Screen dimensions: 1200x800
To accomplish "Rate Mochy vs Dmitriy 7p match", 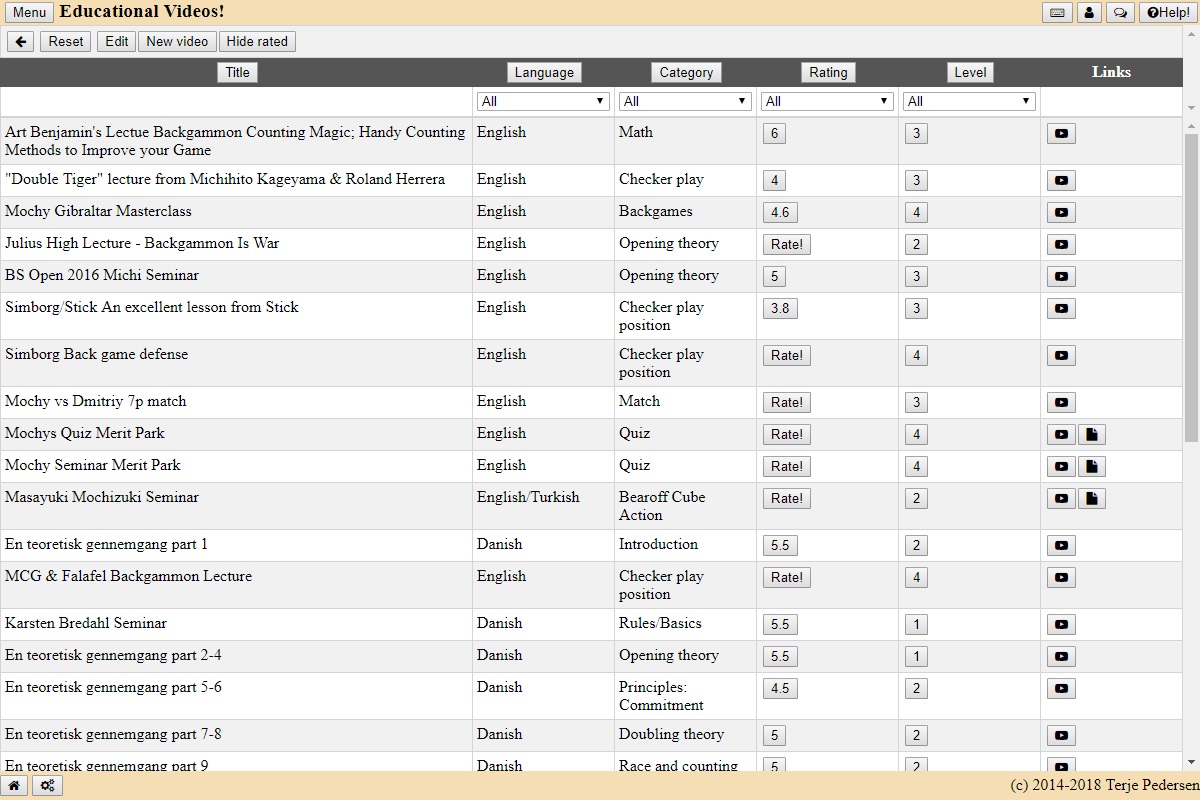I will [x=787, y=403].
